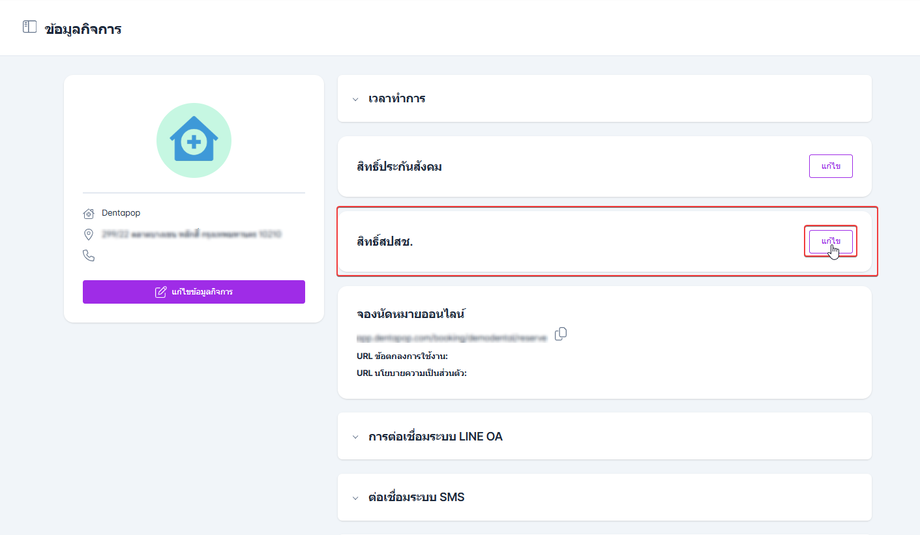Viewport: 920px width, 535px height.
Task: Click the Dentapop clinic name text
Action: [x=121, y=213]
